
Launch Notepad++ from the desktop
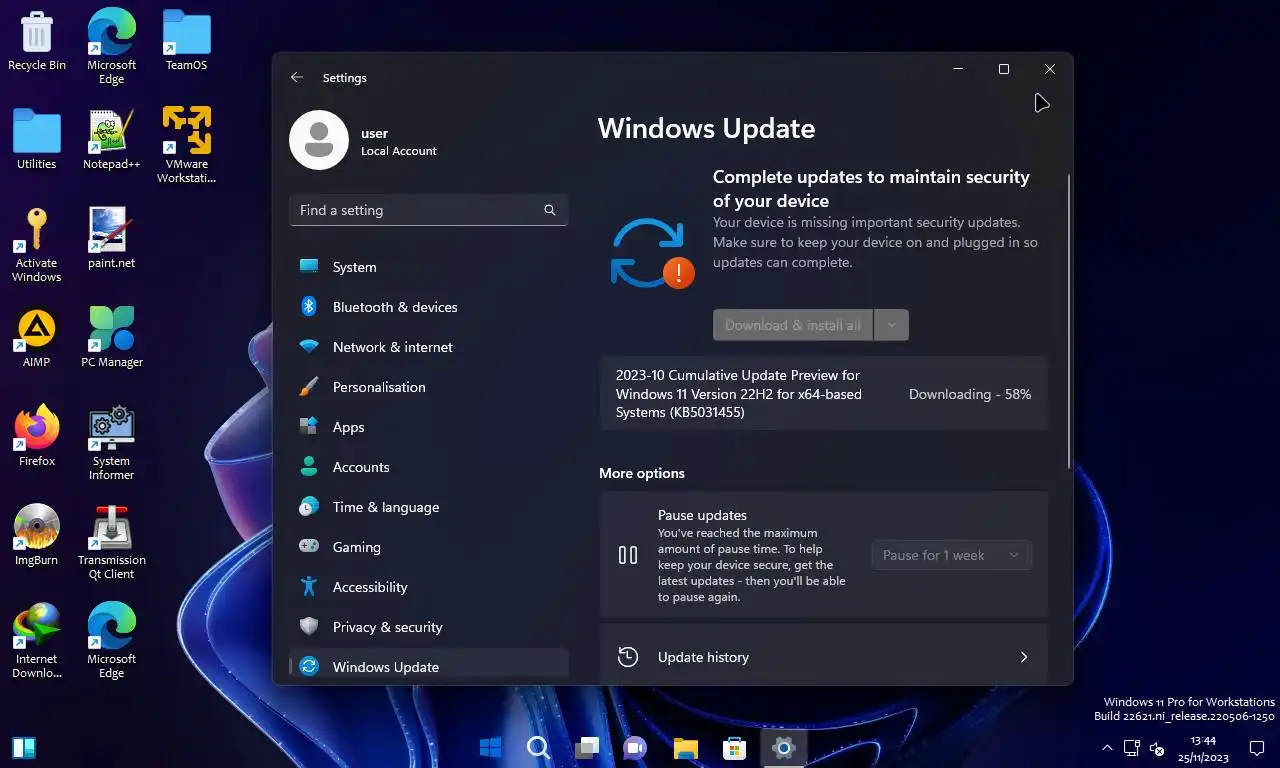(111, 138)
